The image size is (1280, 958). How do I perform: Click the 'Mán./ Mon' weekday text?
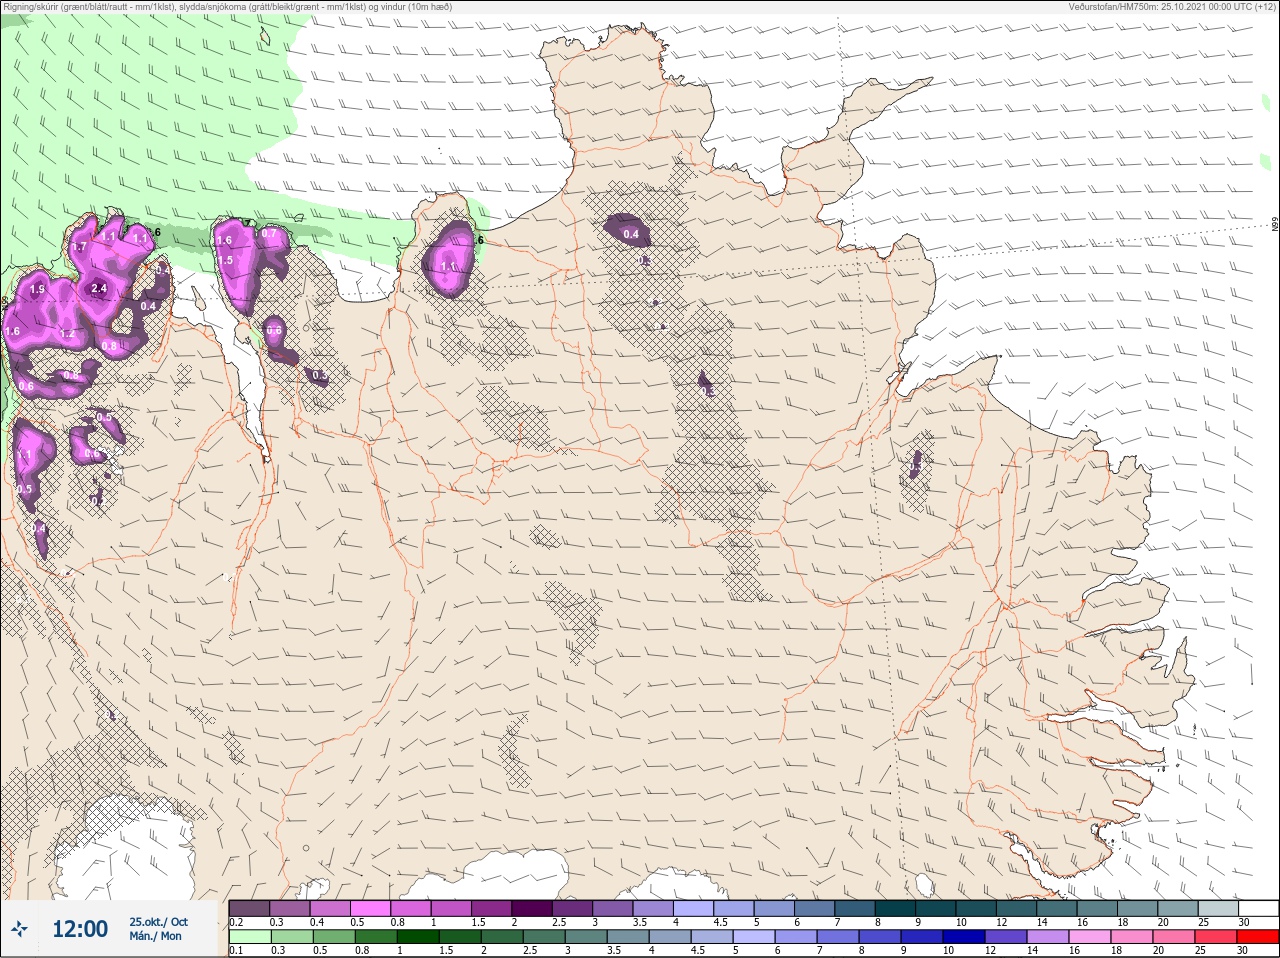(x=156, y=936)
